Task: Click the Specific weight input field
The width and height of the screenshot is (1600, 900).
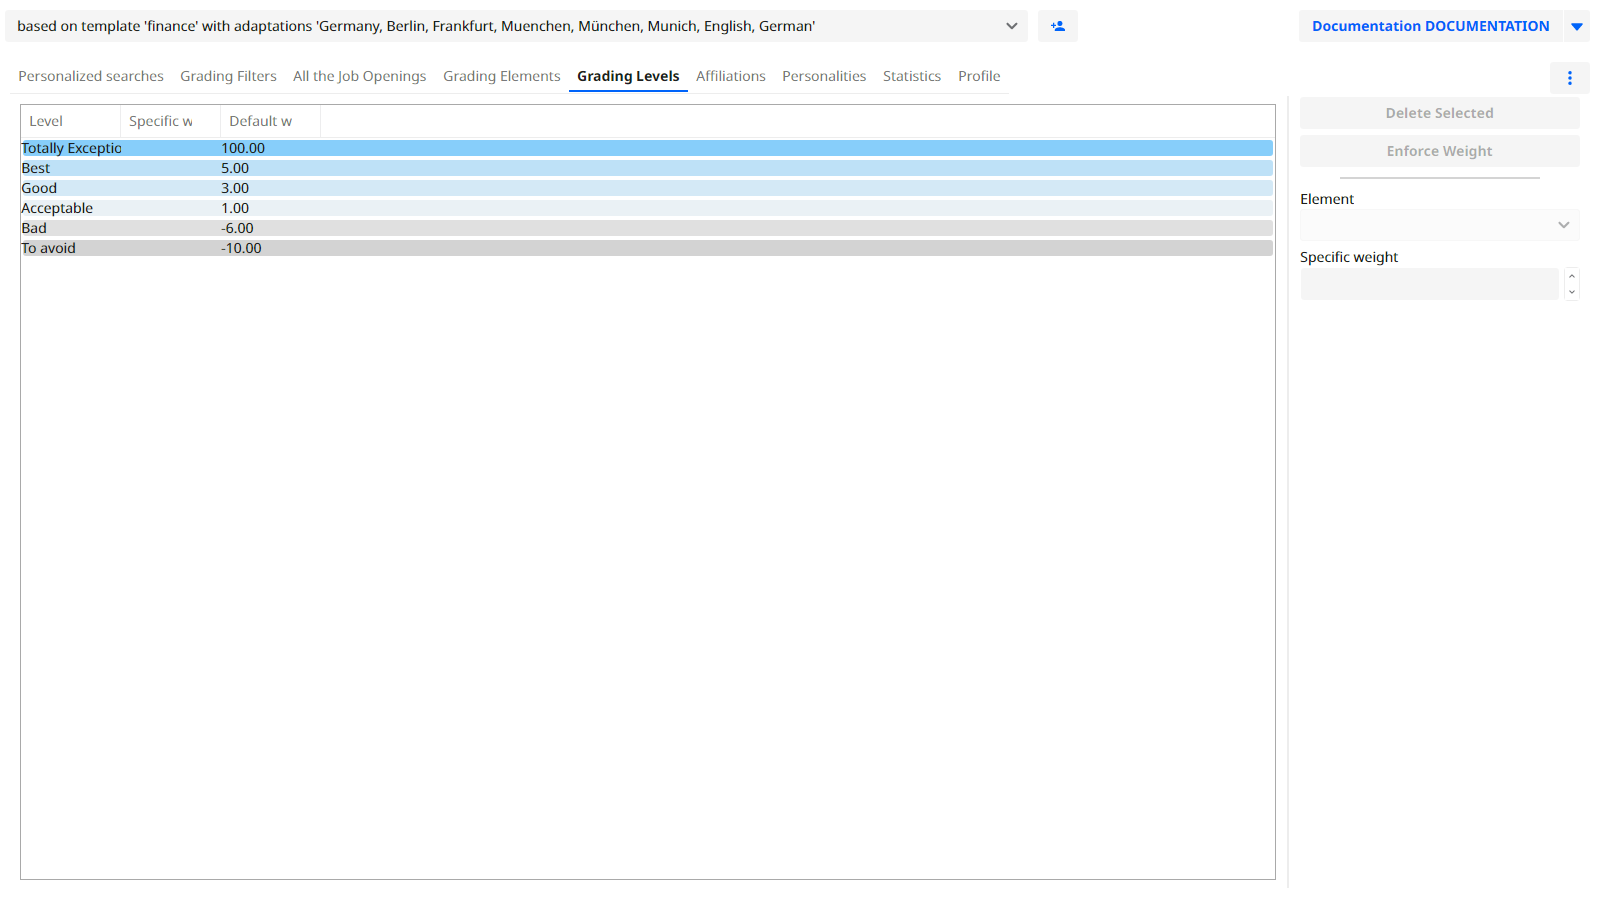Action: coord(1429,284)
